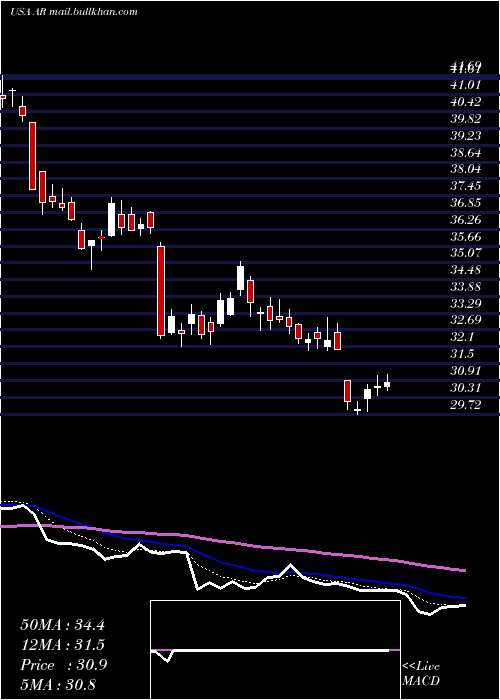Screen dimensions: 500x700
Task: Select the 34.48 price level label
Action: 465,270
